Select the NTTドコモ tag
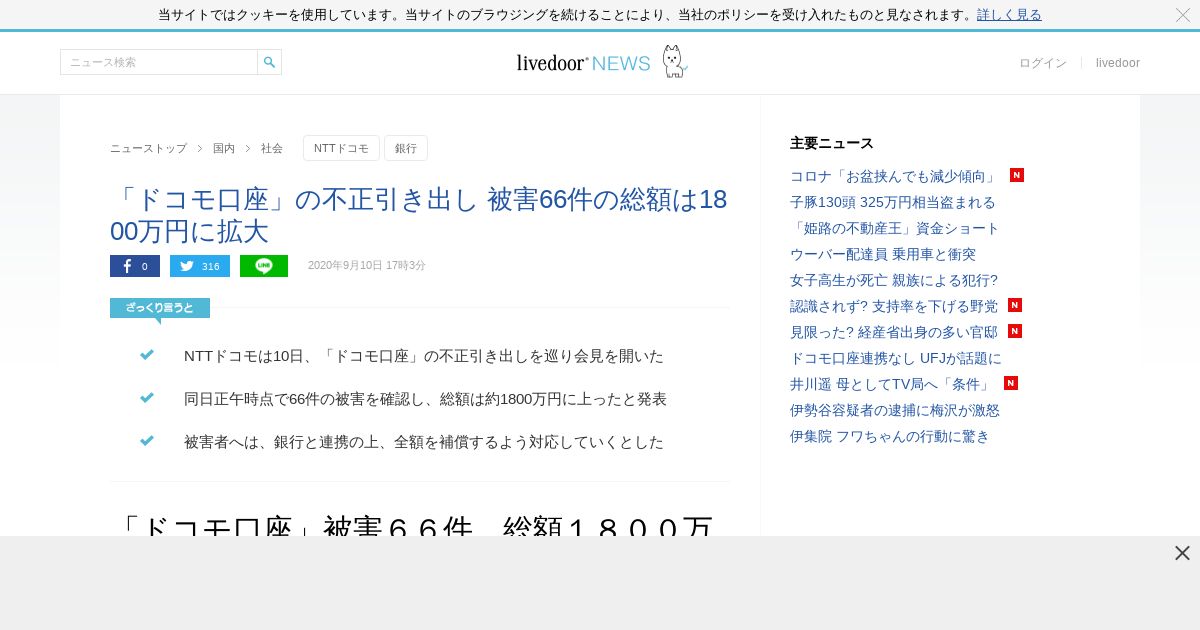The width and height of the screenshot is (1200, 630). tap(341, 148)
